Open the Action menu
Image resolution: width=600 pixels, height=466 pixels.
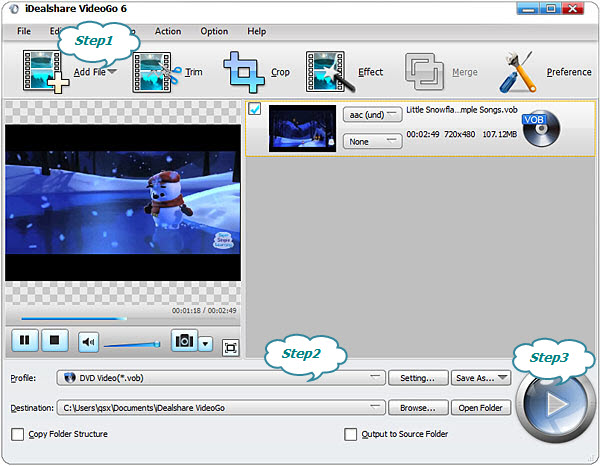(168, 31)
